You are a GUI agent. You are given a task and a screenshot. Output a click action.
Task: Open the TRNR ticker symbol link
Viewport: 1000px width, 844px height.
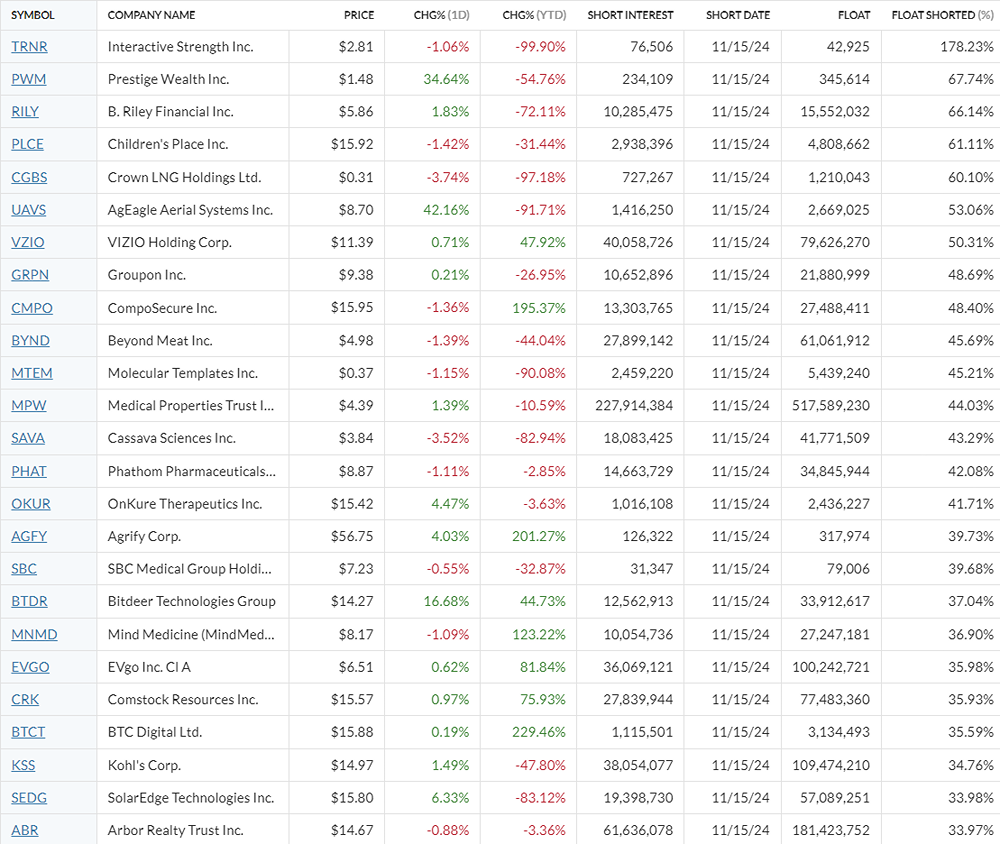pyautogui.click(x=28, y=47)
